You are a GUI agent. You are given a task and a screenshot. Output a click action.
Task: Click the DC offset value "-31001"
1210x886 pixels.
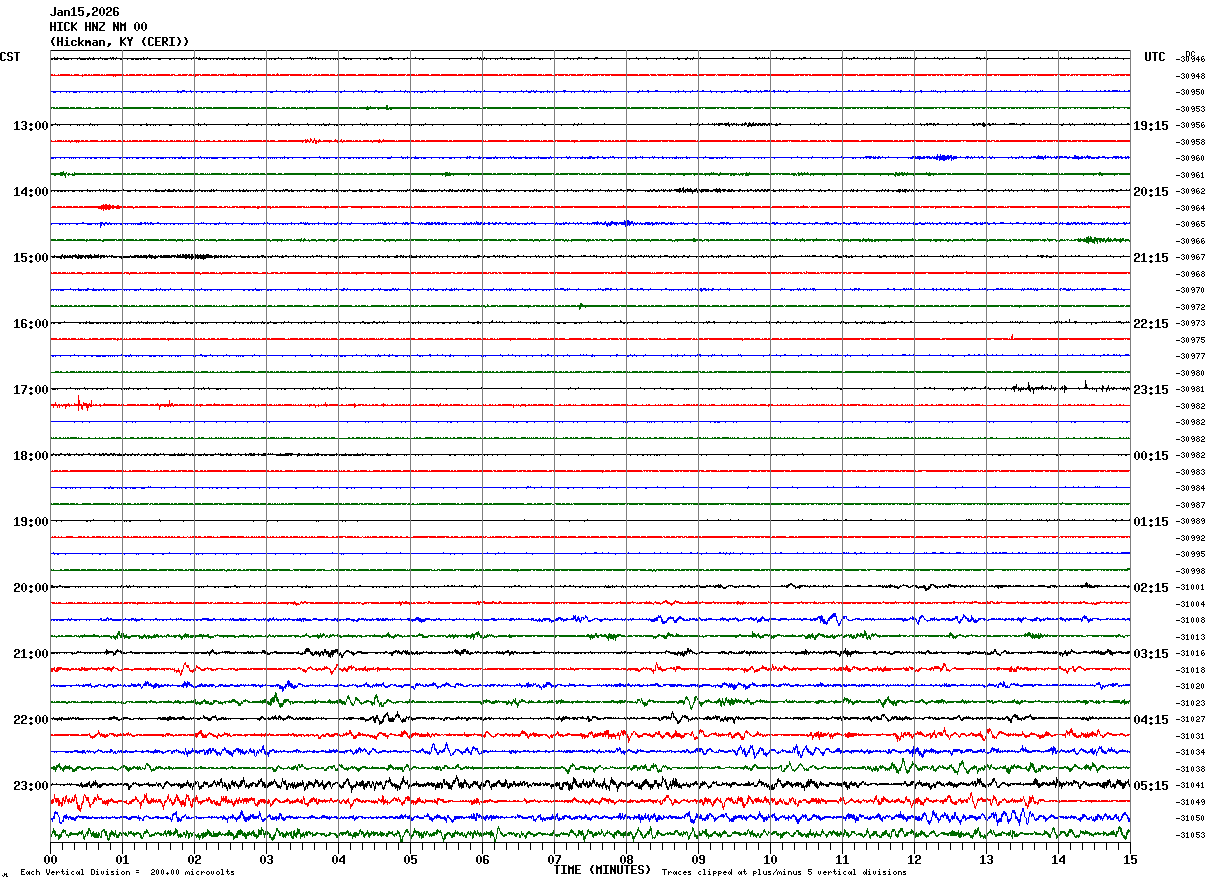1191,588
